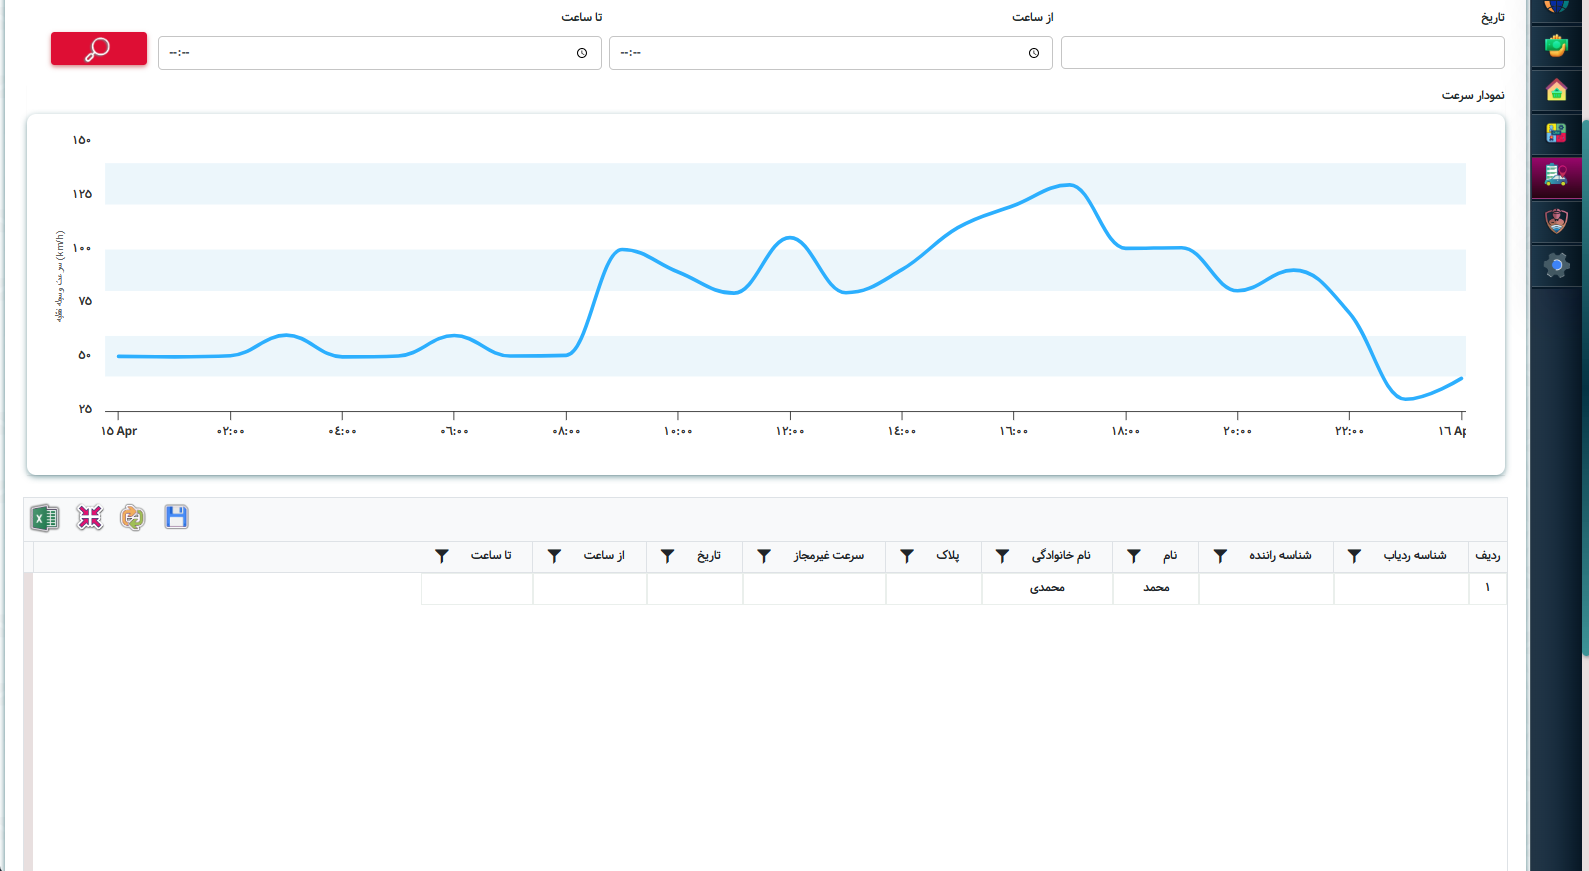
Task: Sort by 'شناسه راننده' column header
Action: pos(1280,556)
